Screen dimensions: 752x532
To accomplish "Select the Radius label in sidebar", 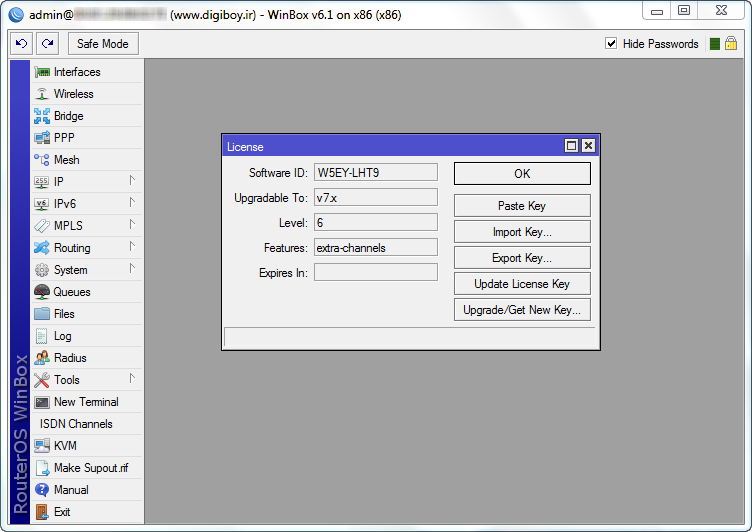I will pyautogui.click(x=70, y=358).
